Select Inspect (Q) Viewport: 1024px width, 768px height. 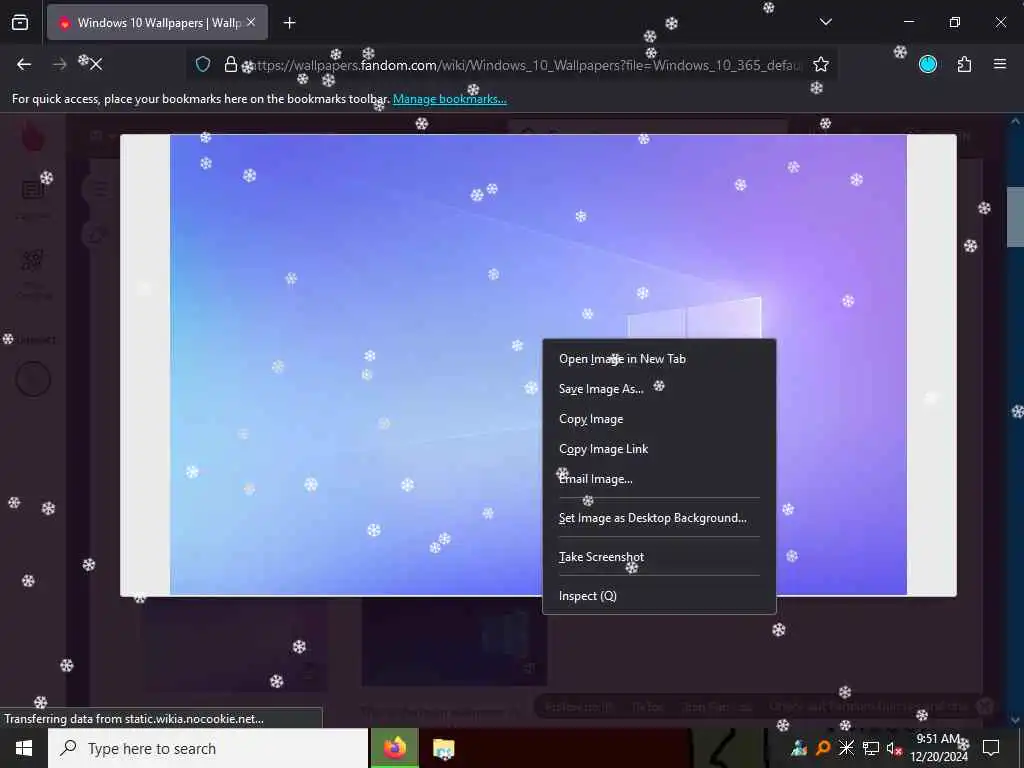click(x=659, y=596)
